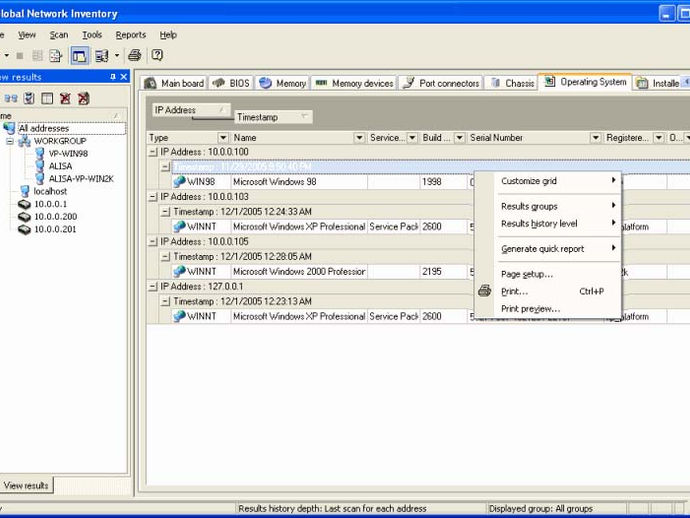The width and height of the screenshot is (690, 518).
Task: Click the IP Address group-by box
Action: (x=191, y=110)
